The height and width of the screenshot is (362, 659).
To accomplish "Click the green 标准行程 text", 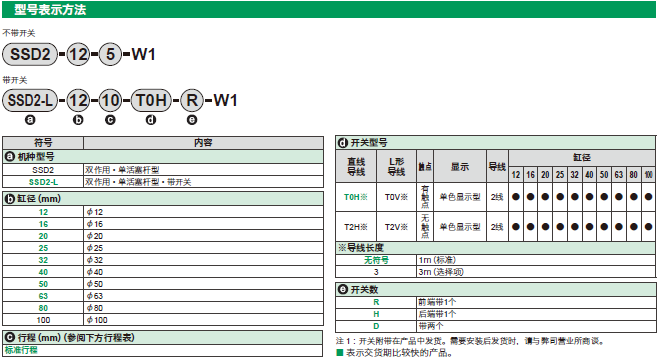I will point(21,350).
